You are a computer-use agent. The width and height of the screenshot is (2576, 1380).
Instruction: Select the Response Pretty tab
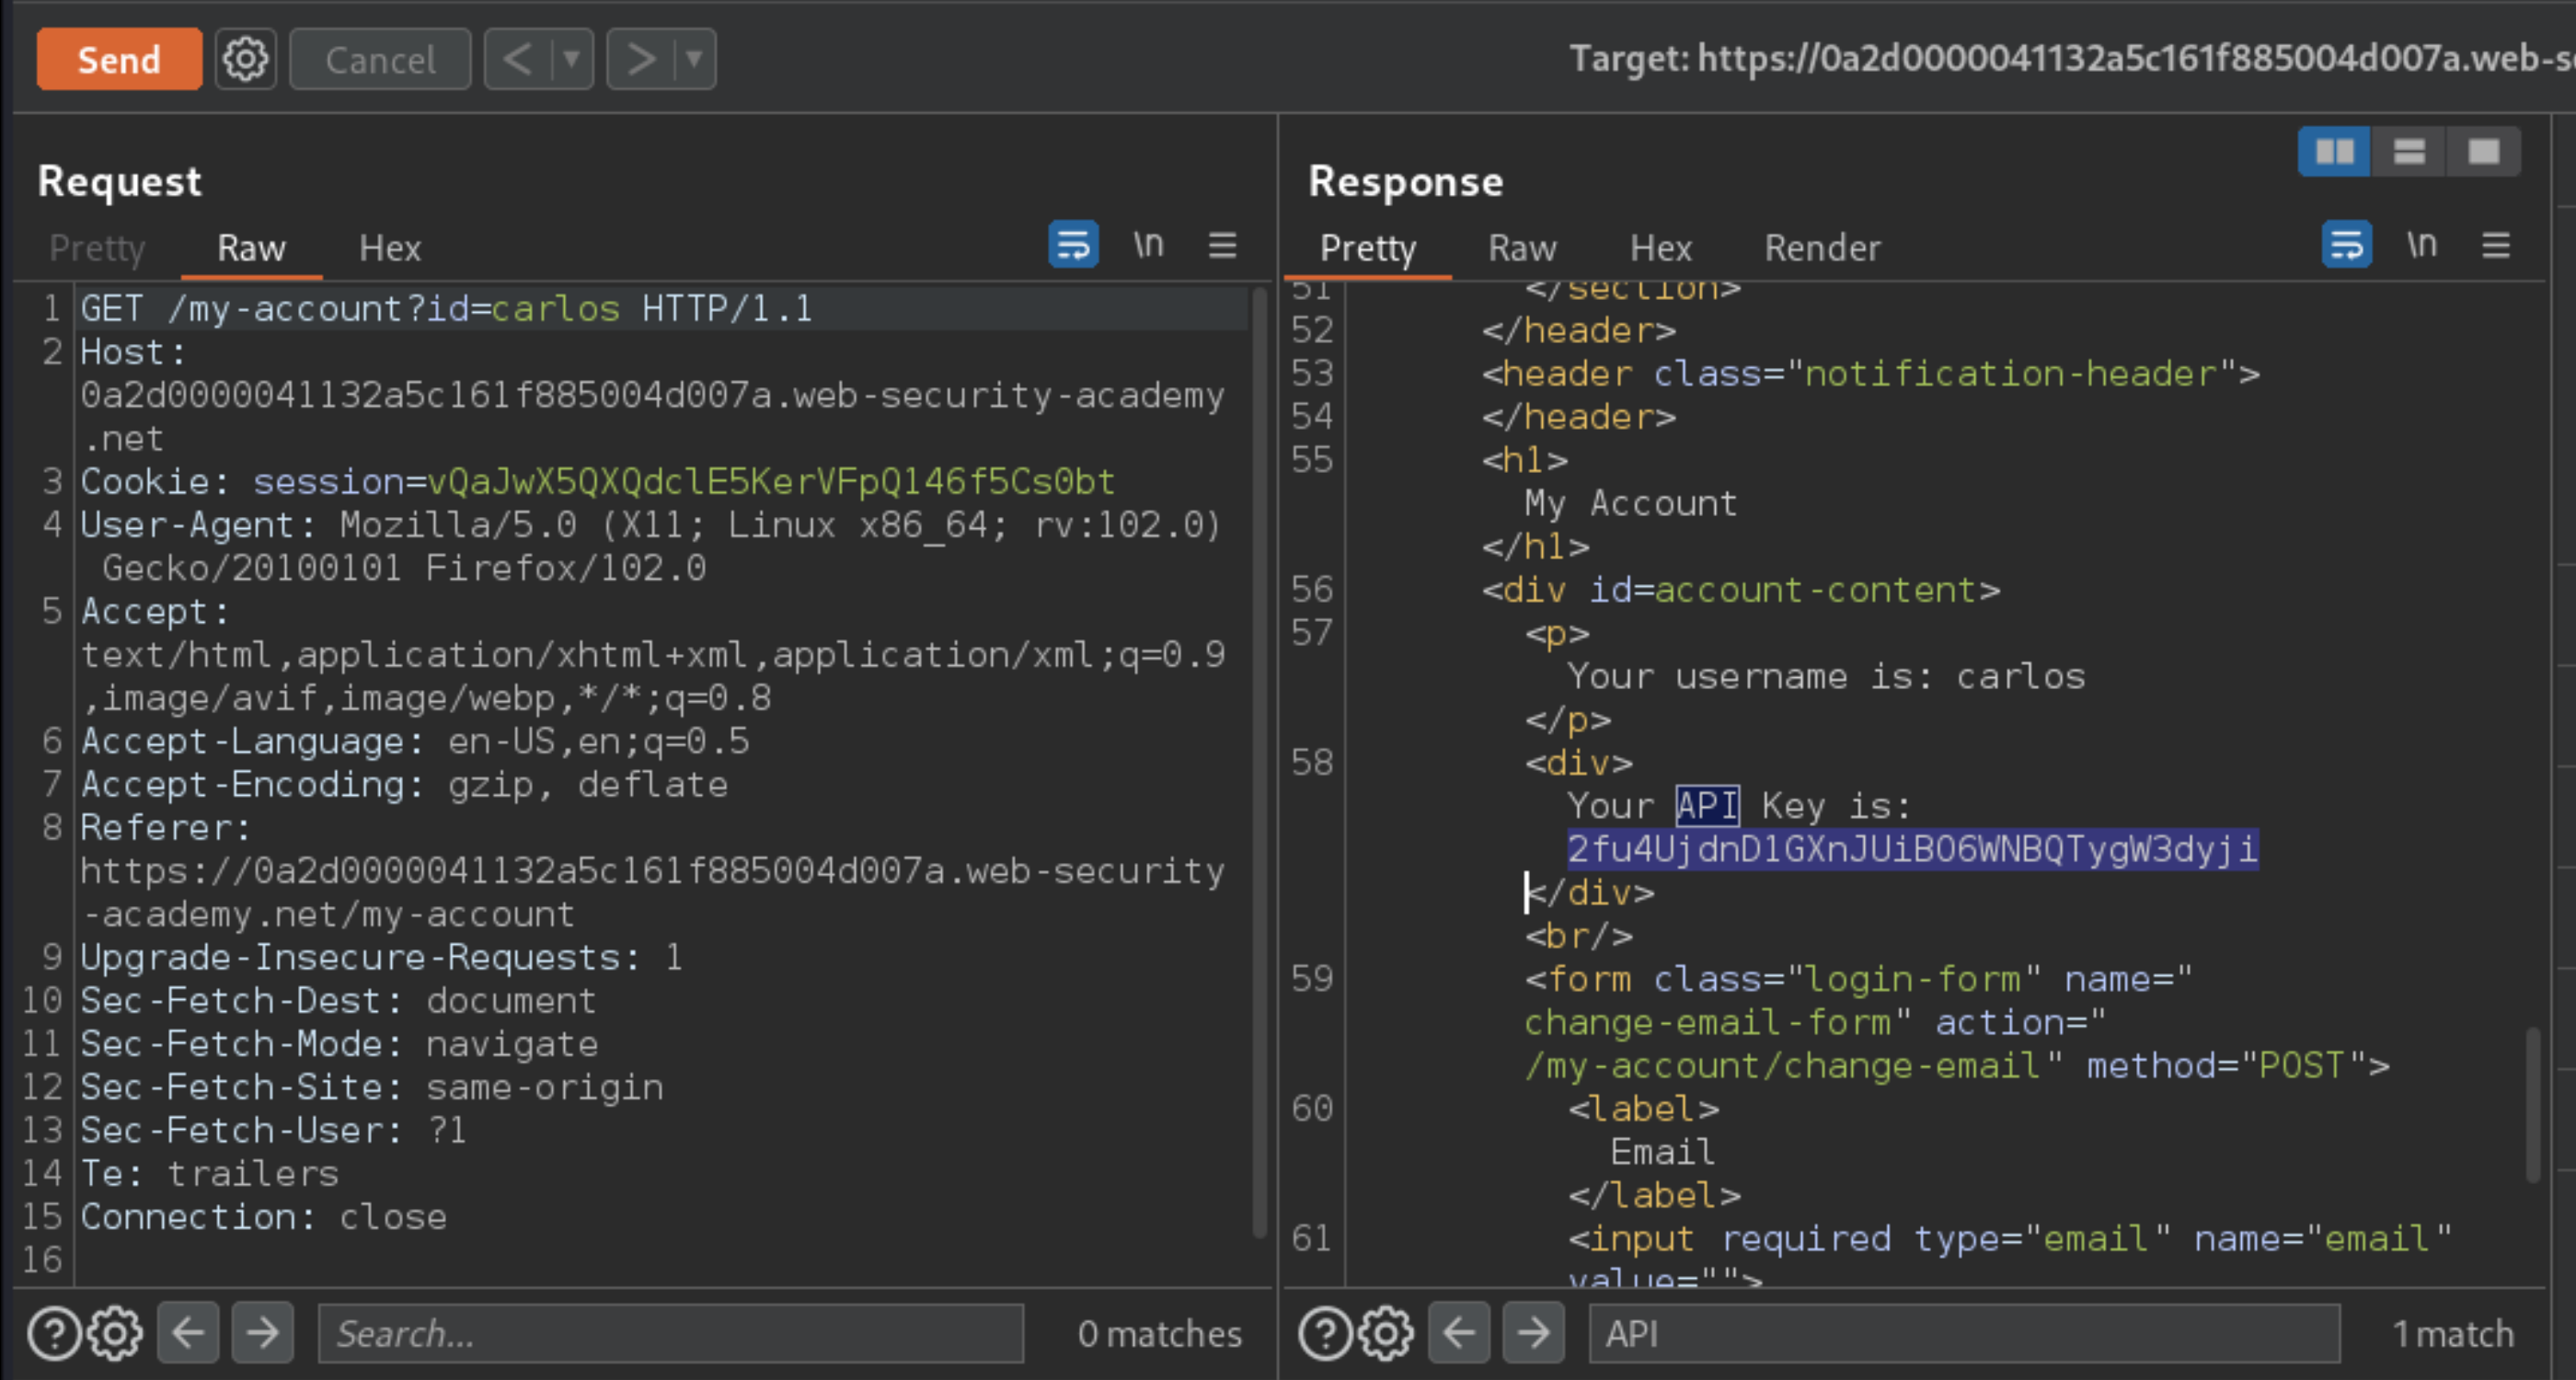tap(1367, 248)
